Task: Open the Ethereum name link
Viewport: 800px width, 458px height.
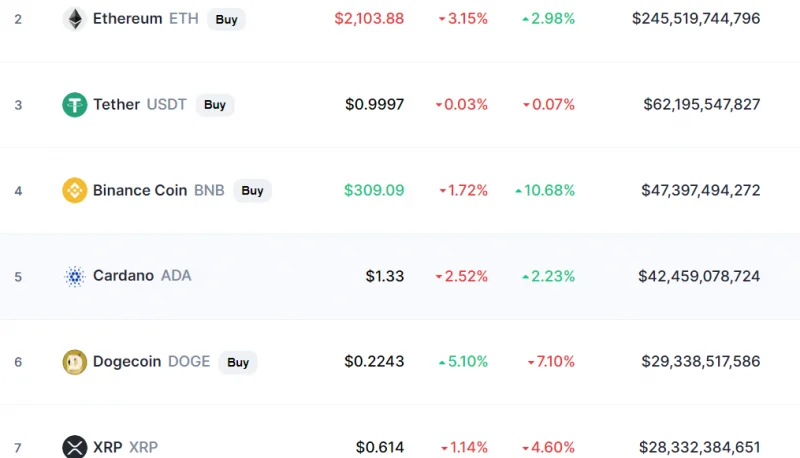Action: [128, 18]
